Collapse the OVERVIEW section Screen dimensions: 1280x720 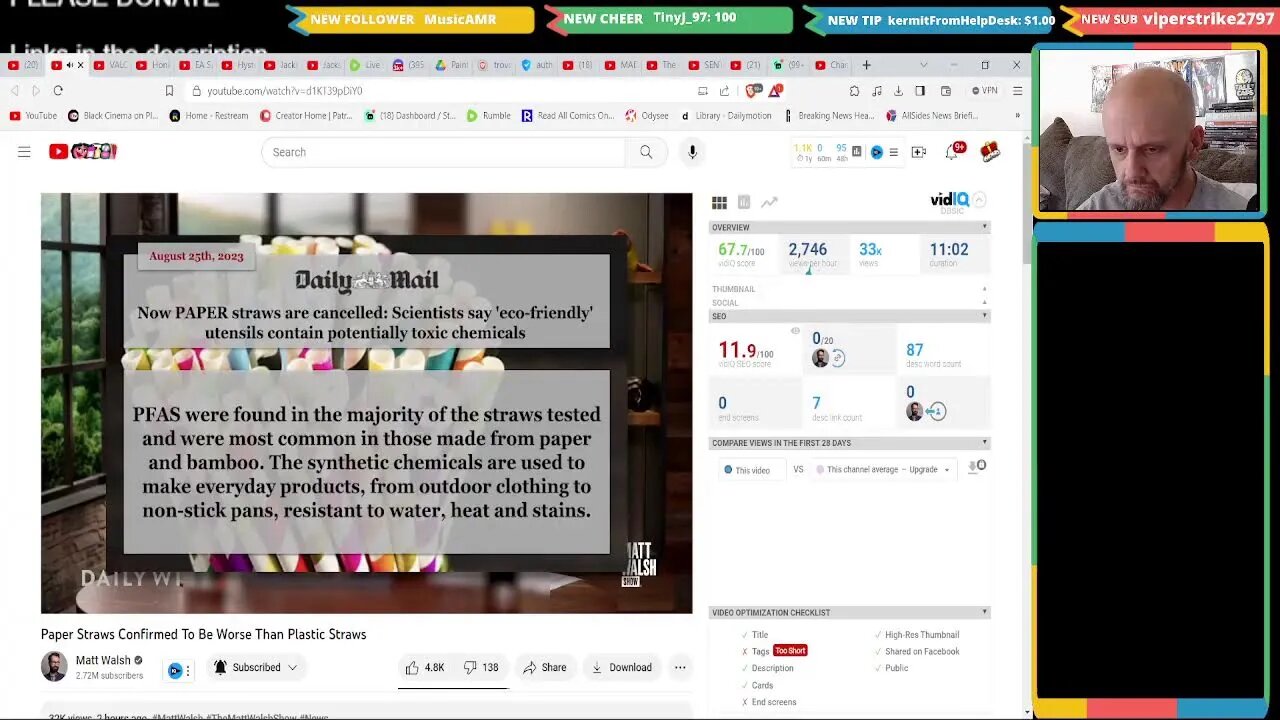click(984, 227)
